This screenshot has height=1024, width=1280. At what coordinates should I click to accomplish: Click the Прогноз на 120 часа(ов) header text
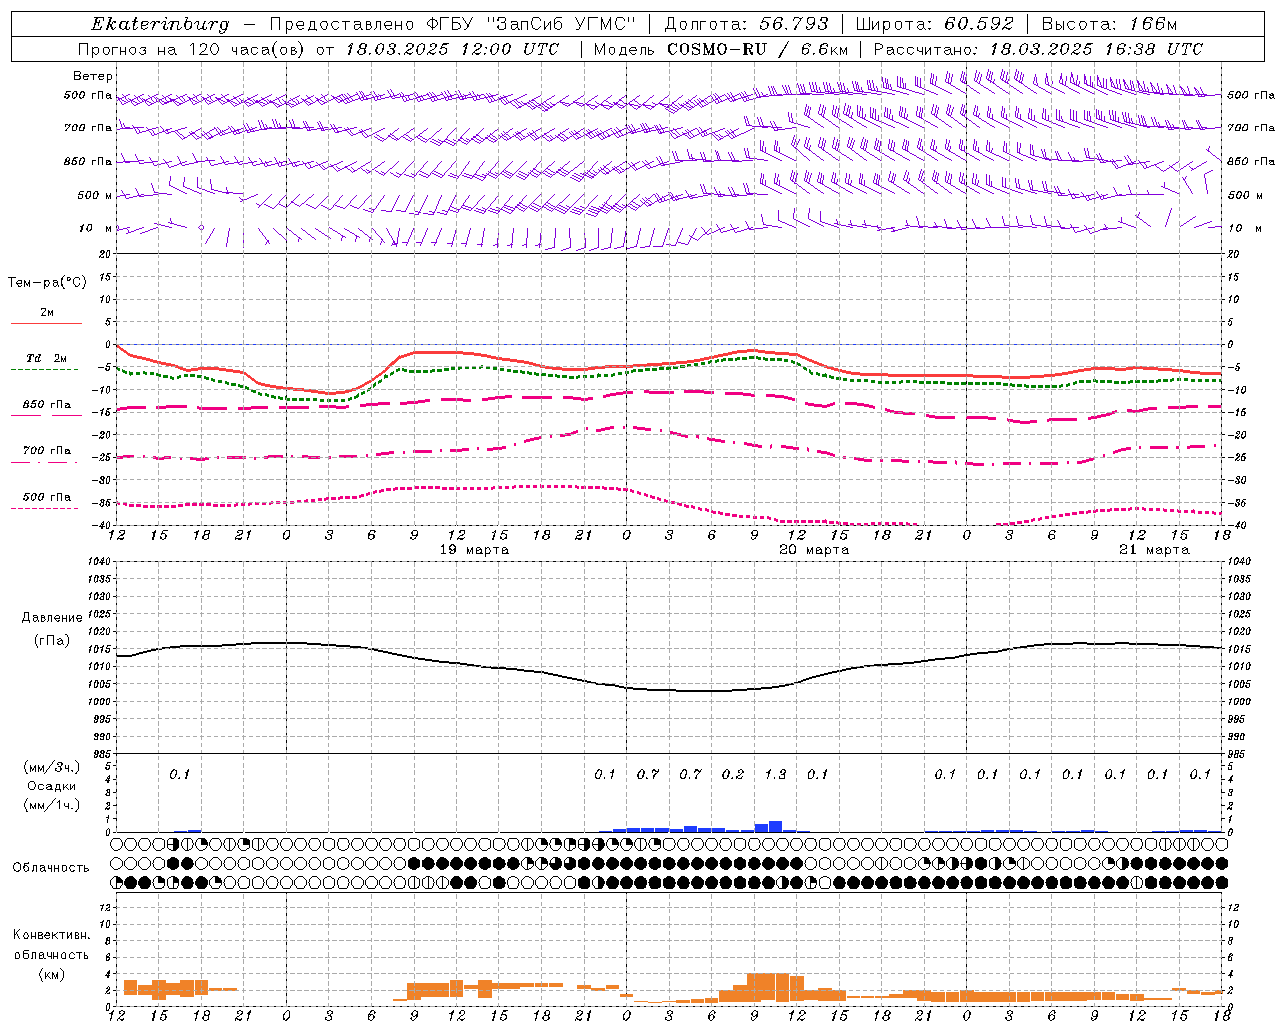click(x=193, y=49)
